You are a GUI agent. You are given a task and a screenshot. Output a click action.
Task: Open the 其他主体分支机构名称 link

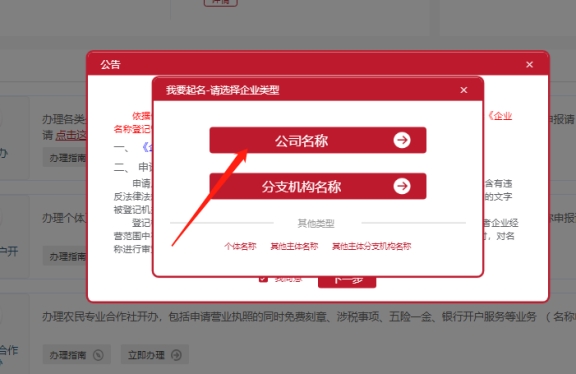point(371,246)
